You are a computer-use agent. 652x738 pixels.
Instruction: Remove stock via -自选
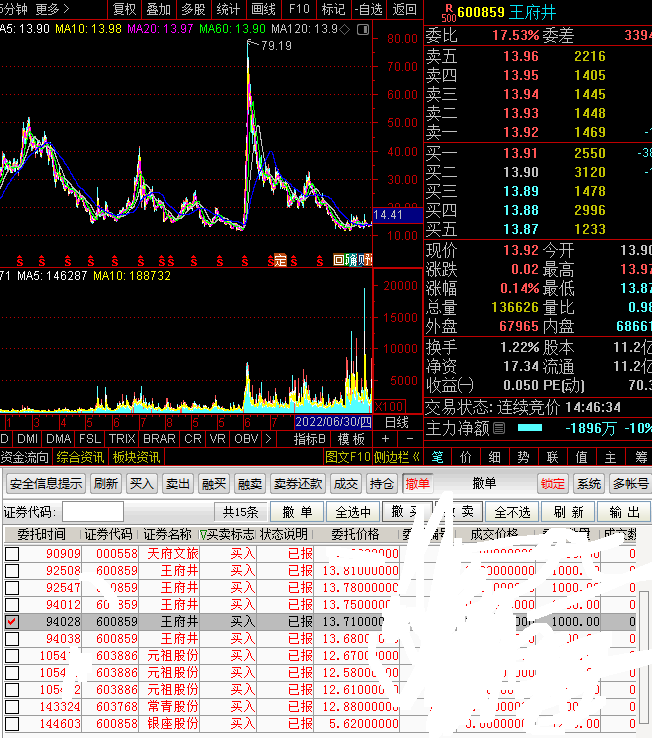pyautogui.click(x=369, y=9)
